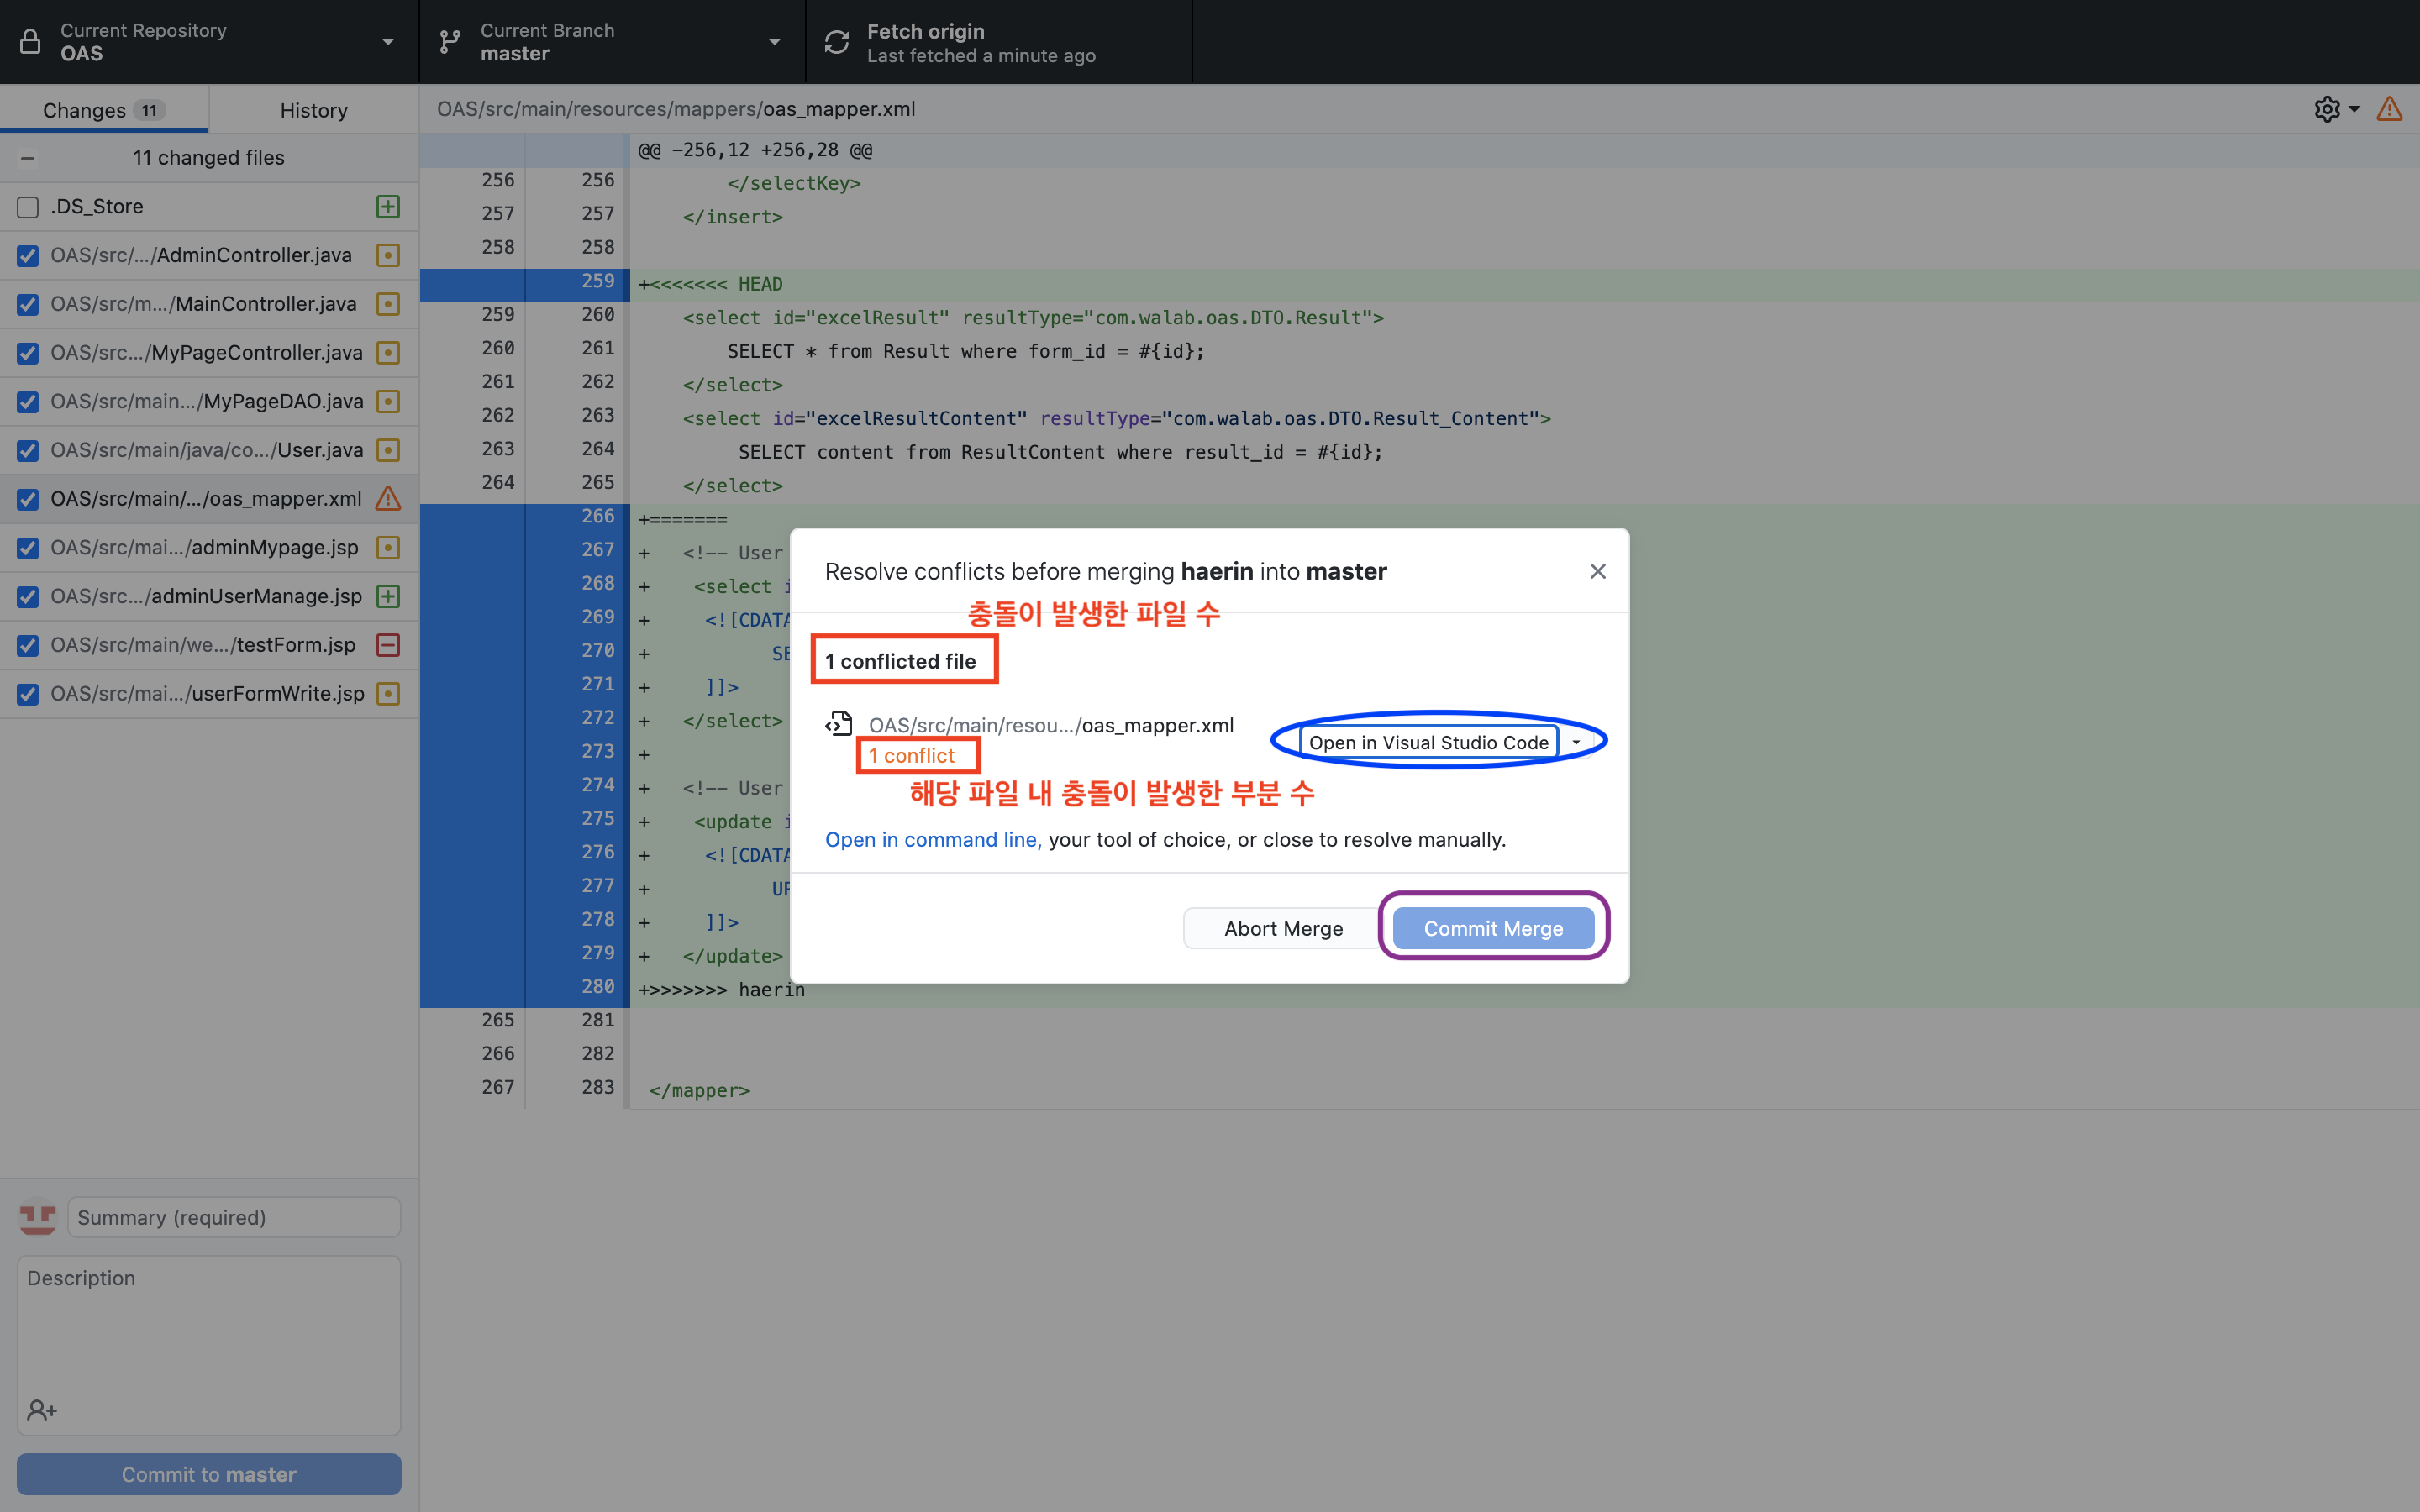Click the removed status icon beside testForm.jsp
Image resolution: width=2420 pixels, height=1512 pixels.
point(388,645)
